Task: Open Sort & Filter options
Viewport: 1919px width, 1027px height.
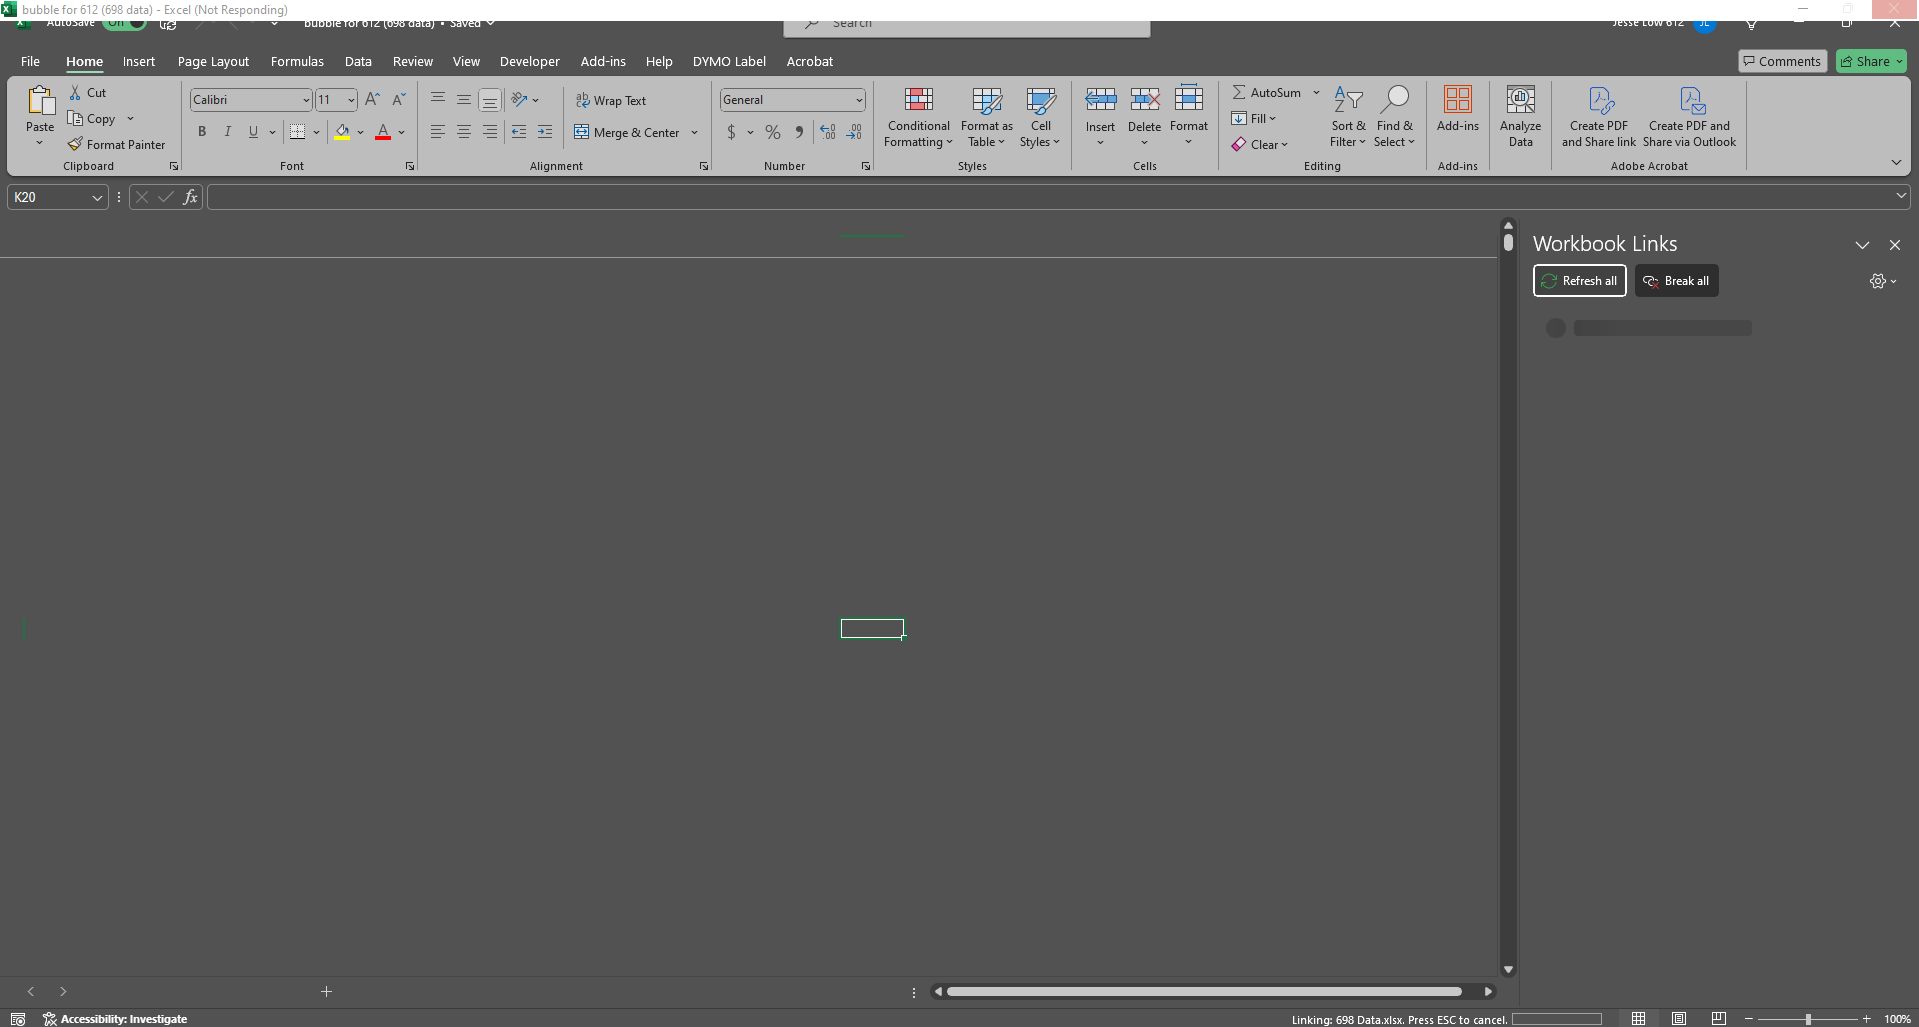Action: [1348, 117]
